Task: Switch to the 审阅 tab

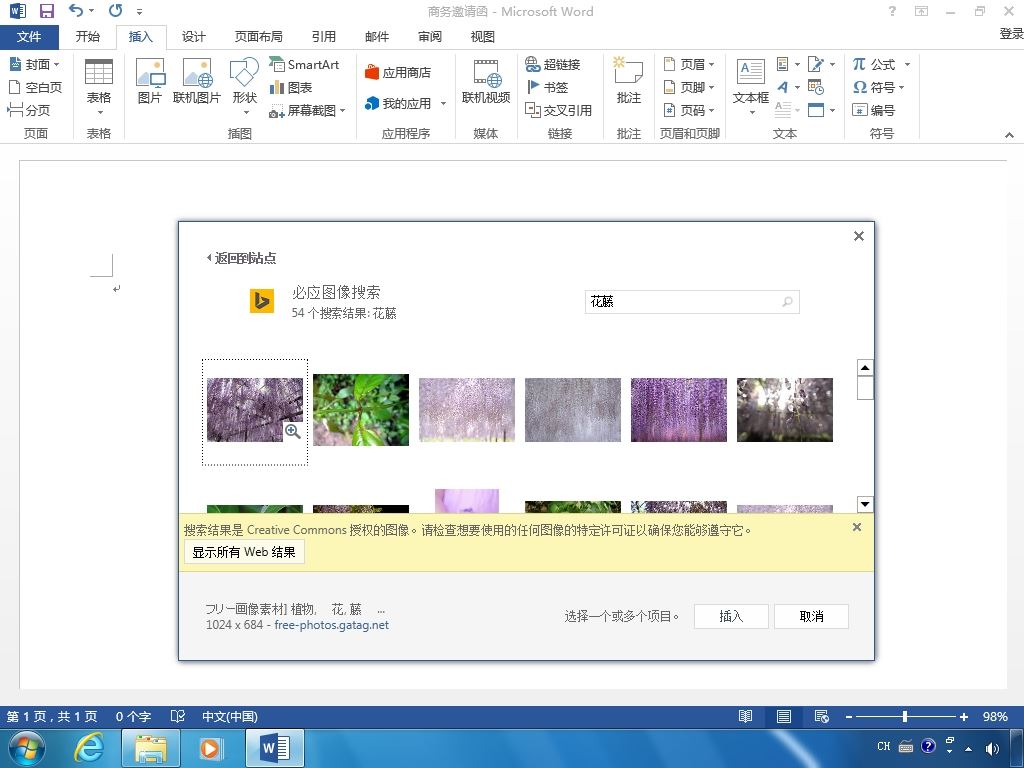Action: pyautogui.click(x=429, y=37)
